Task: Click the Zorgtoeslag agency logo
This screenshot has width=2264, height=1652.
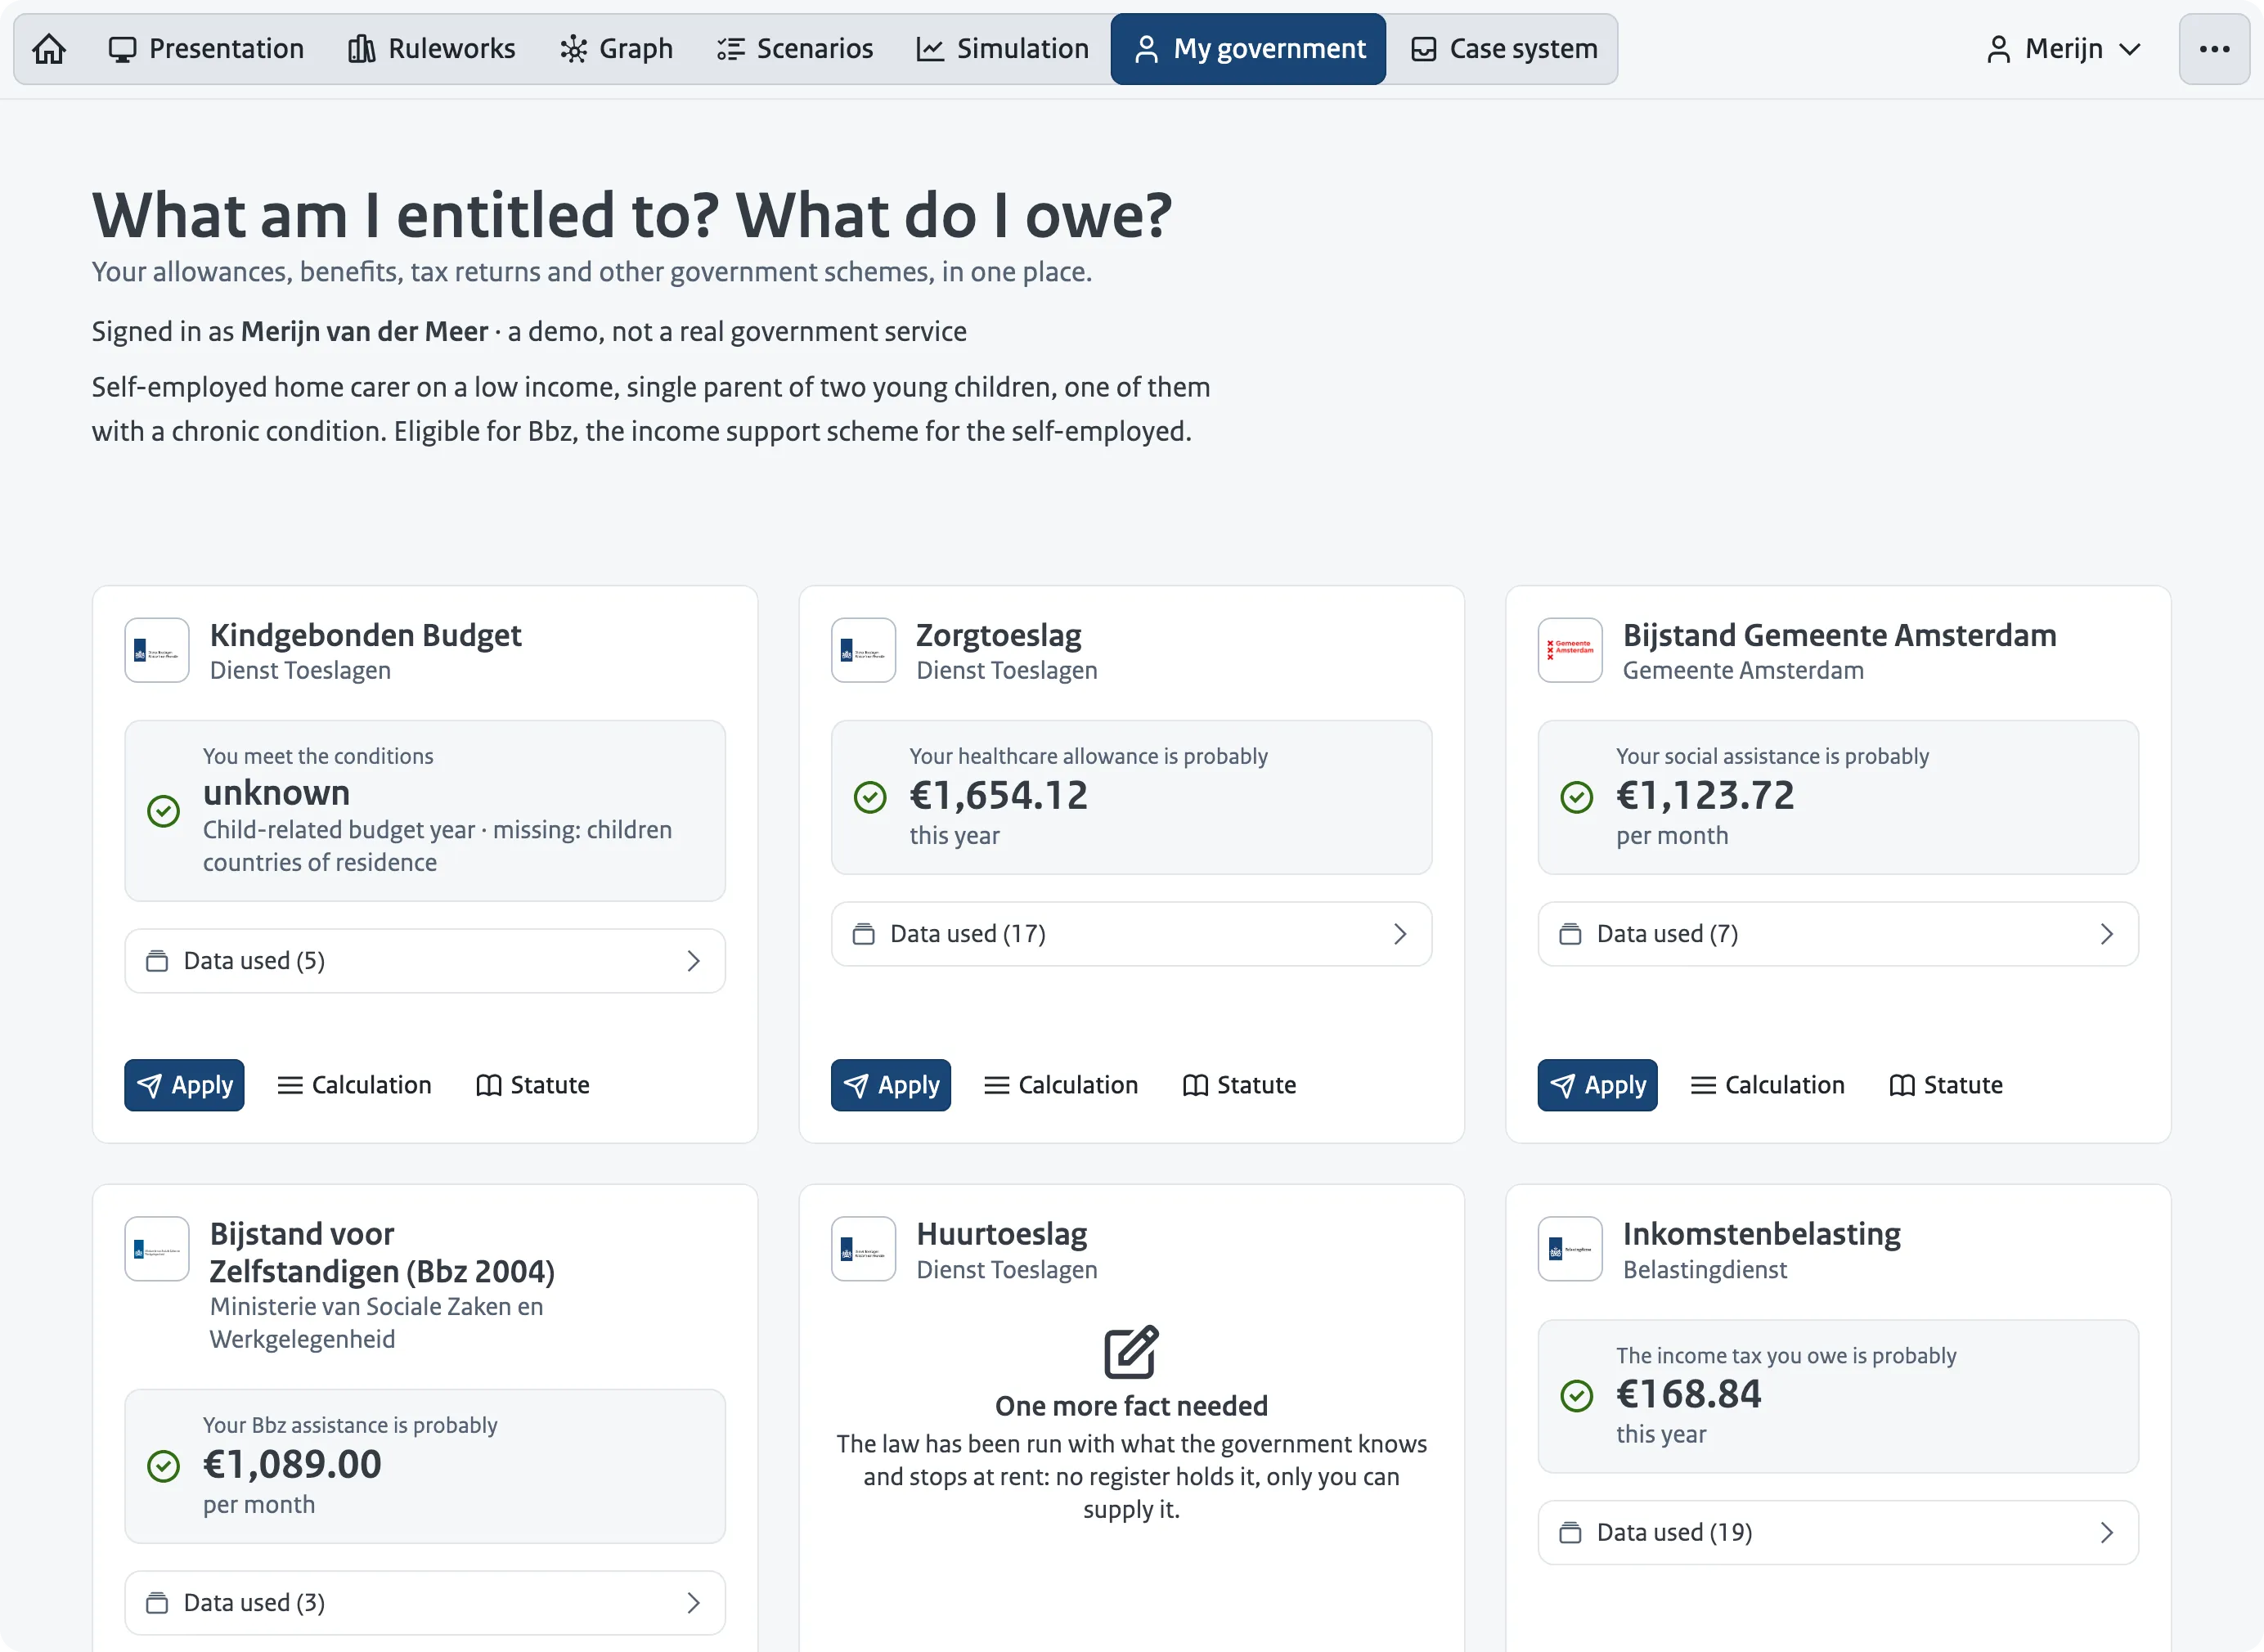Action: [x=863, y=650]
